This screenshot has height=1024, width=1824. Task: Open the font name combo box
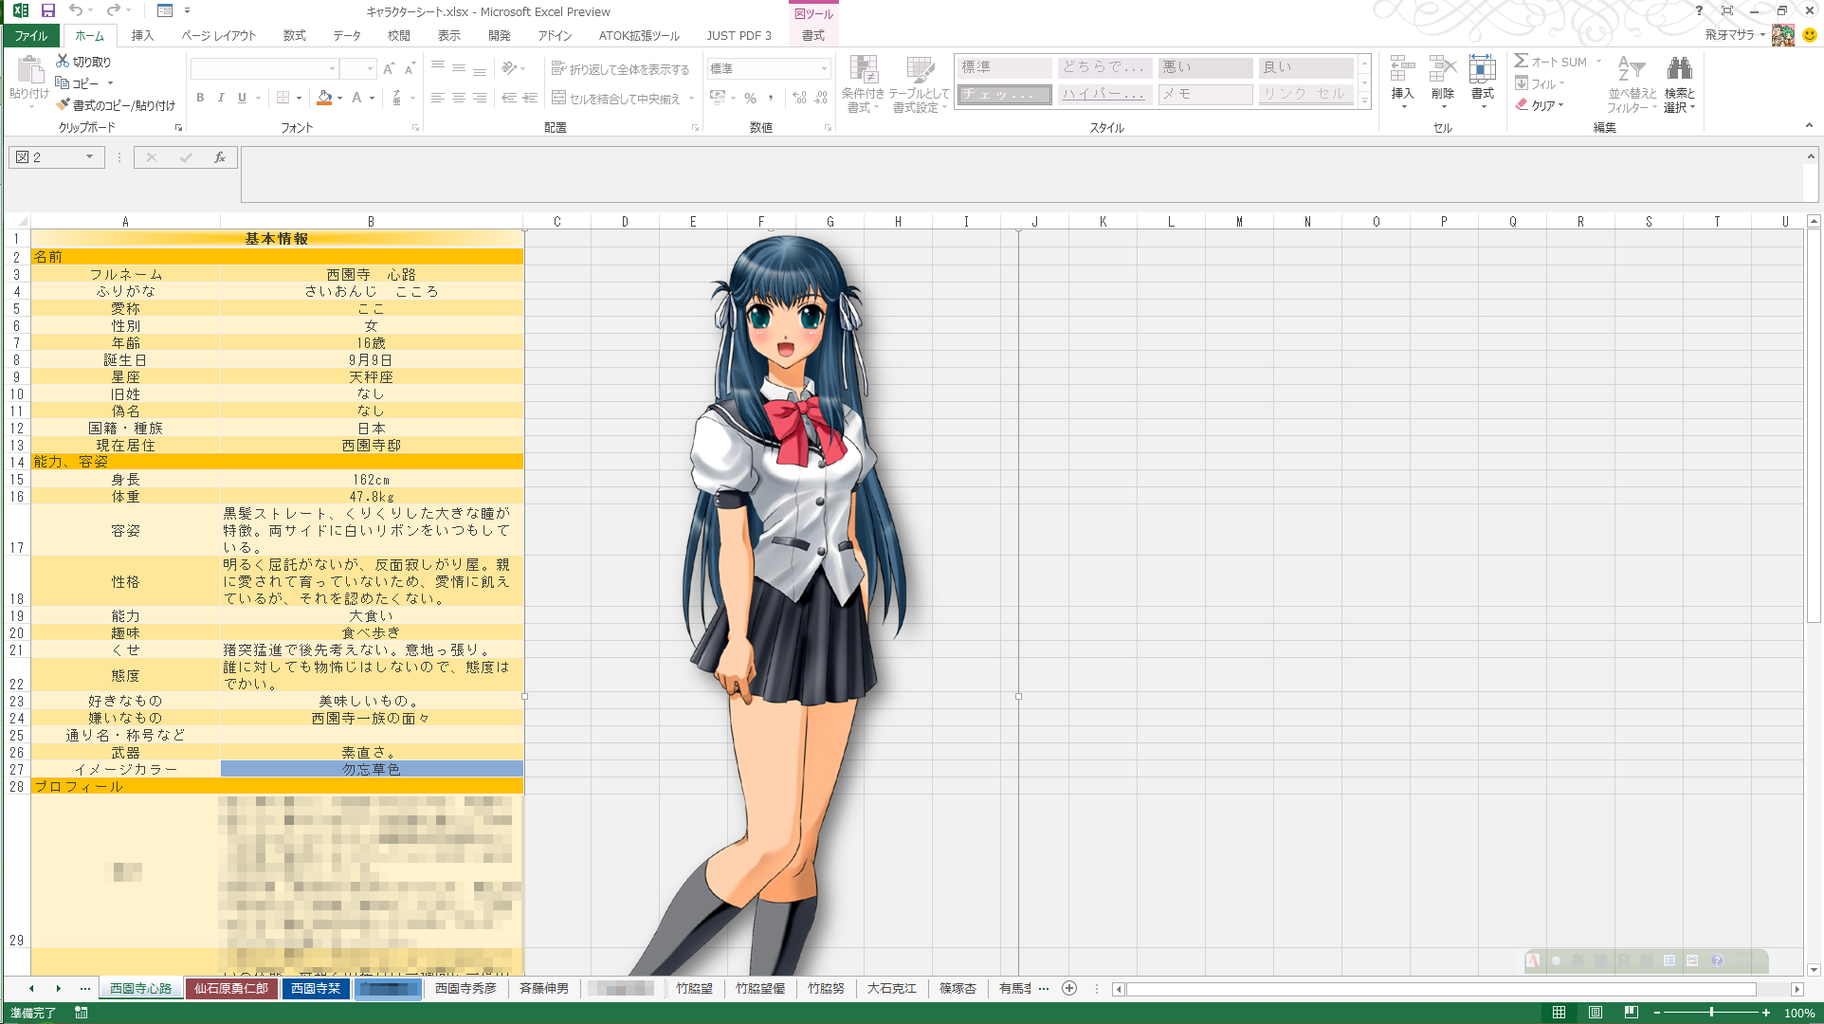point(265,69)
